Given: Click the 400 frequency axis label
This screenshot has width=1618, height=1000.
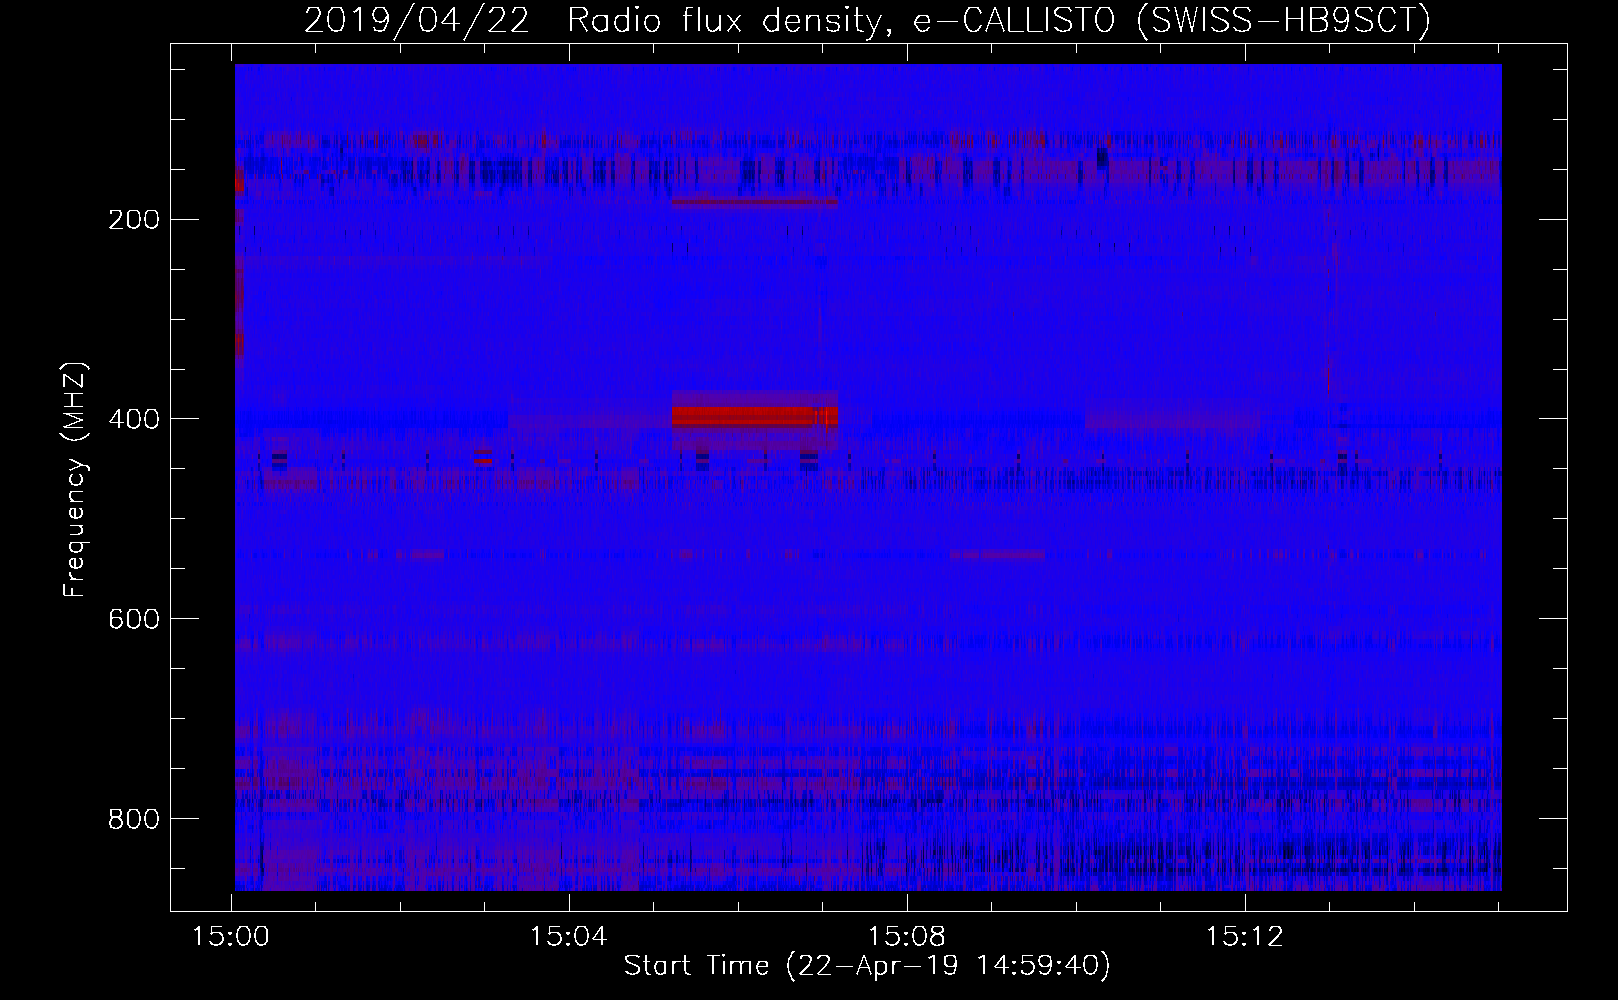Looking at the screenshot, I should [134, 419].
